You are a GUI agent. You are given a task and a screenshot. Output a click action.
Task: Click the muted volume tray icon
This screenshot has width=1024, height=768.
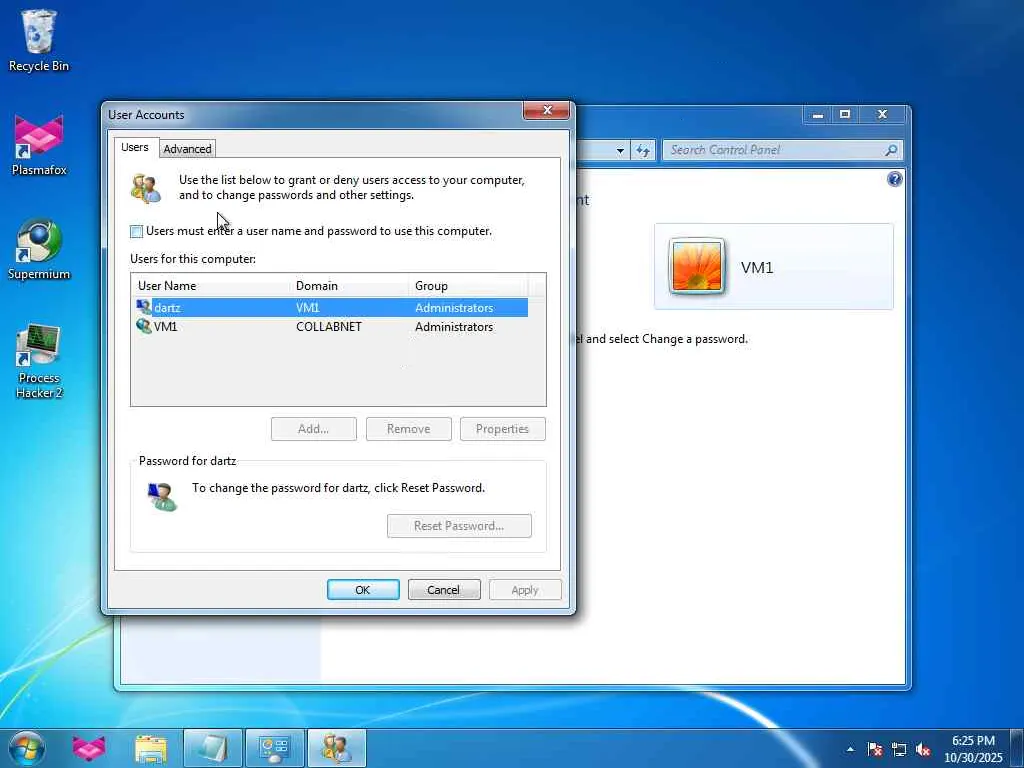(x=923, y=749)
